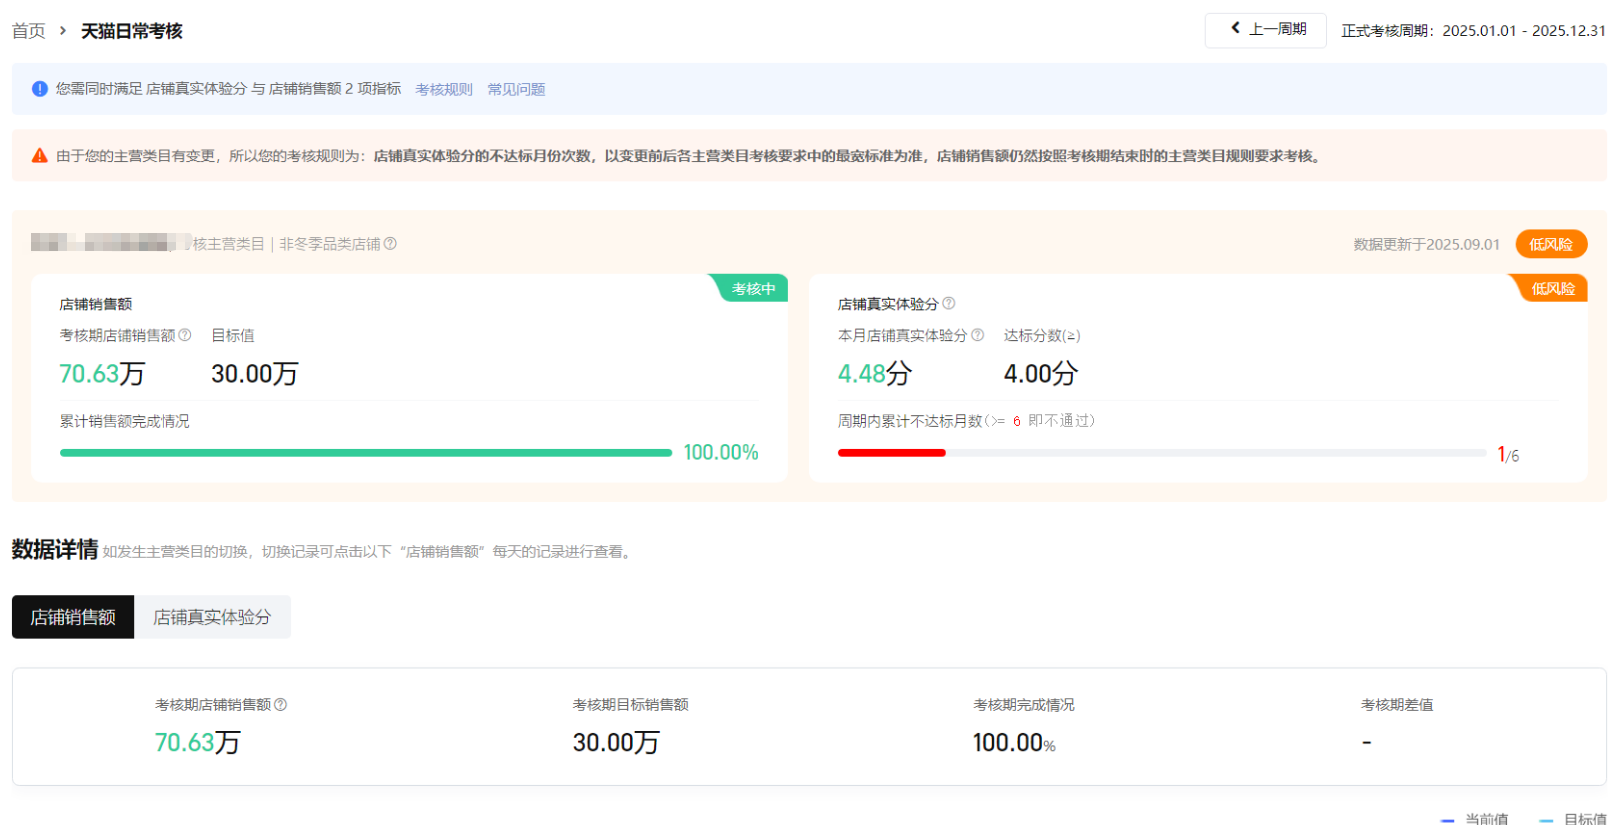Viewport: 1615px width, 825px height.
Task: Click the blue info icon in notice banner
Action: click(x=40, y=89)
